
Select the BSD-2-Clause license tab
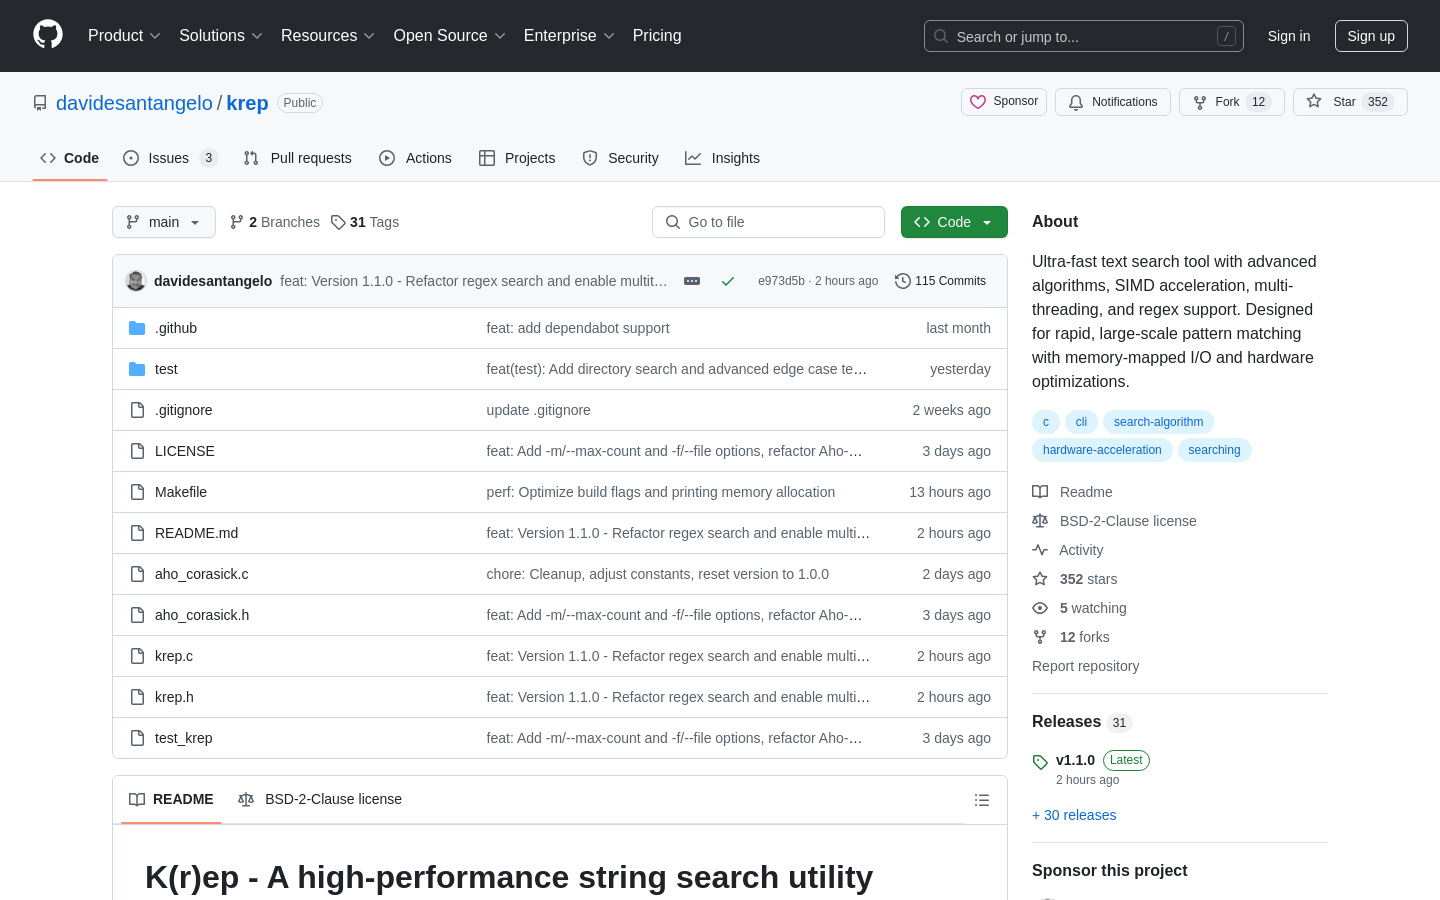tap(320, 799)
